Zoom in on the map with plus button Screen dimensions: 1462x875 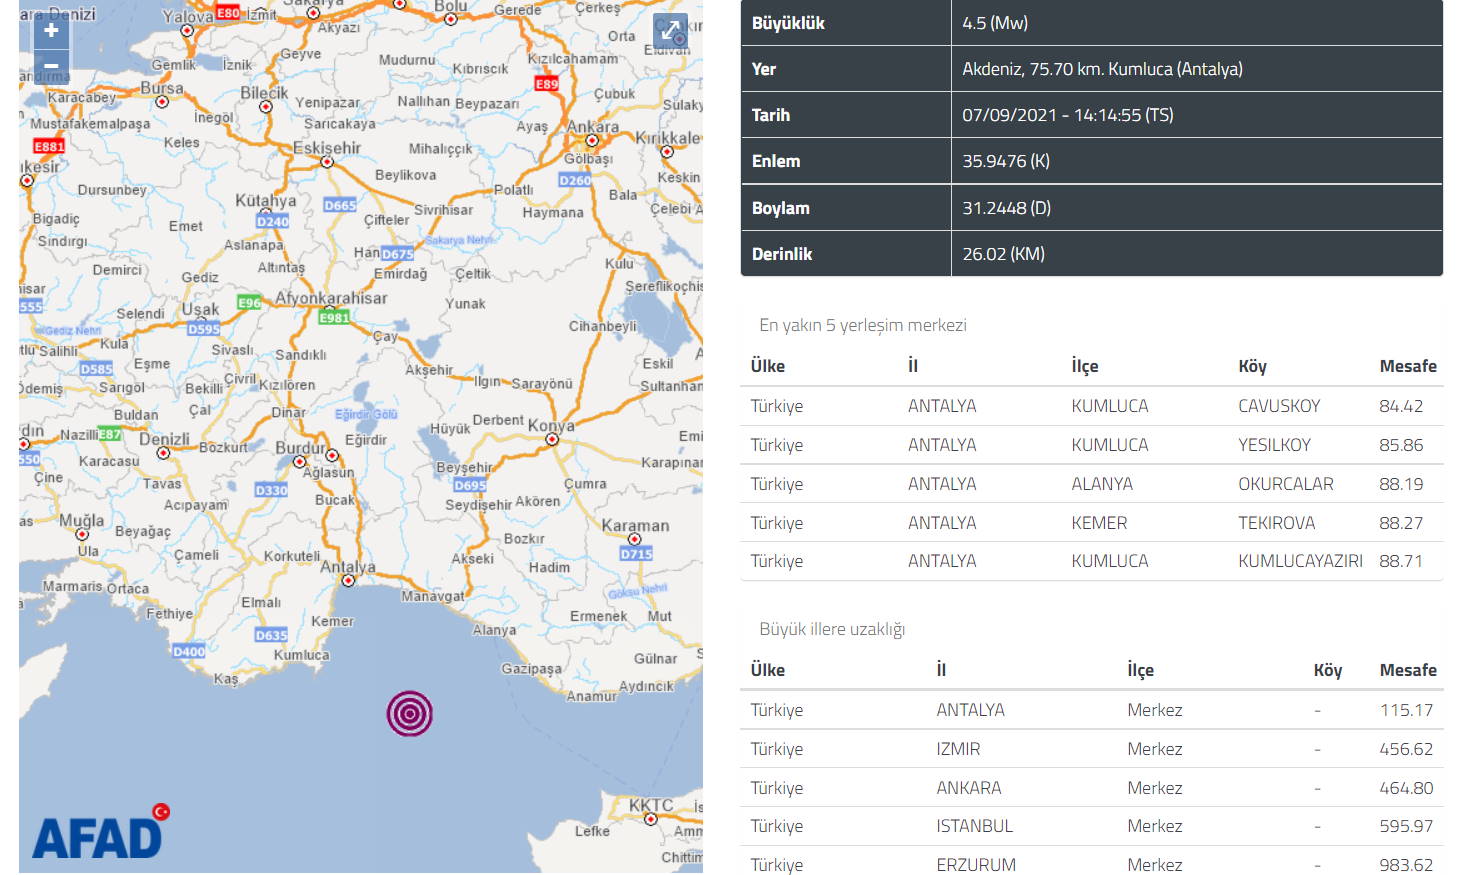[51, 30]
